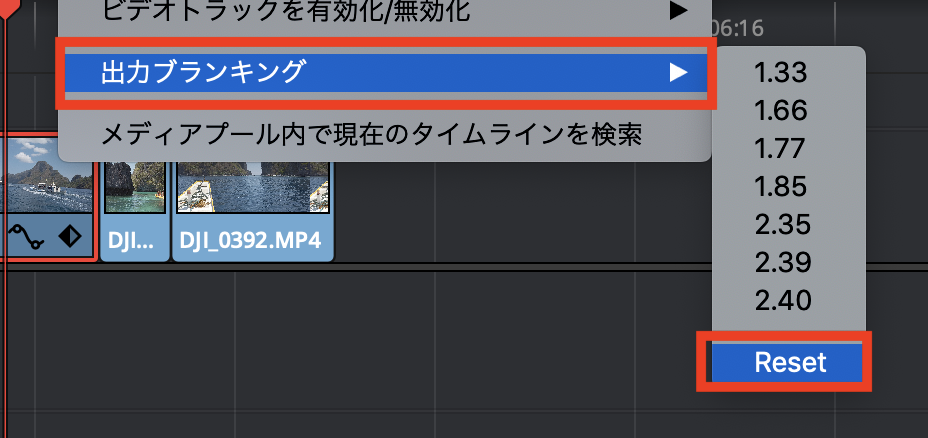Screen dimensions: 928x438
Task: Expand the 出力ブランキング submenu arrow
Action: pyautogui.click(x=678, y=73)
